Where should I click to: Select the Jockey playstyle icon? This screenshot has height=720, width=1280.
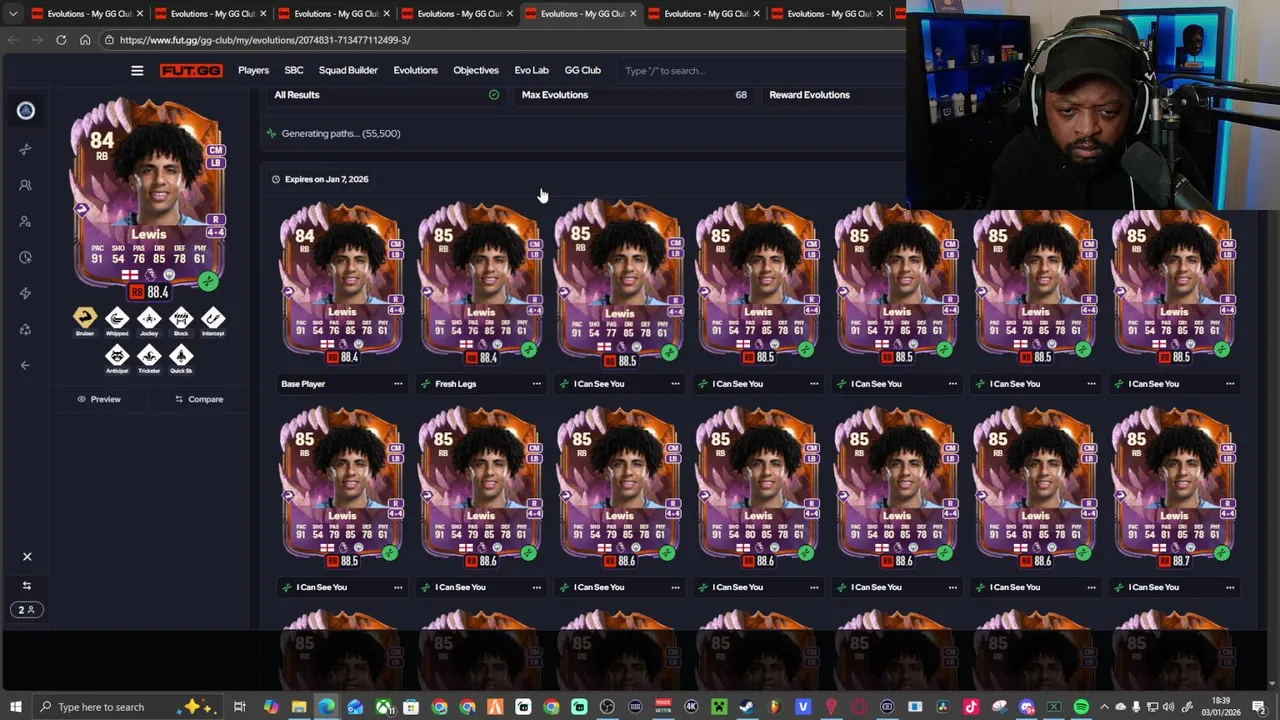tap(149, 319)
